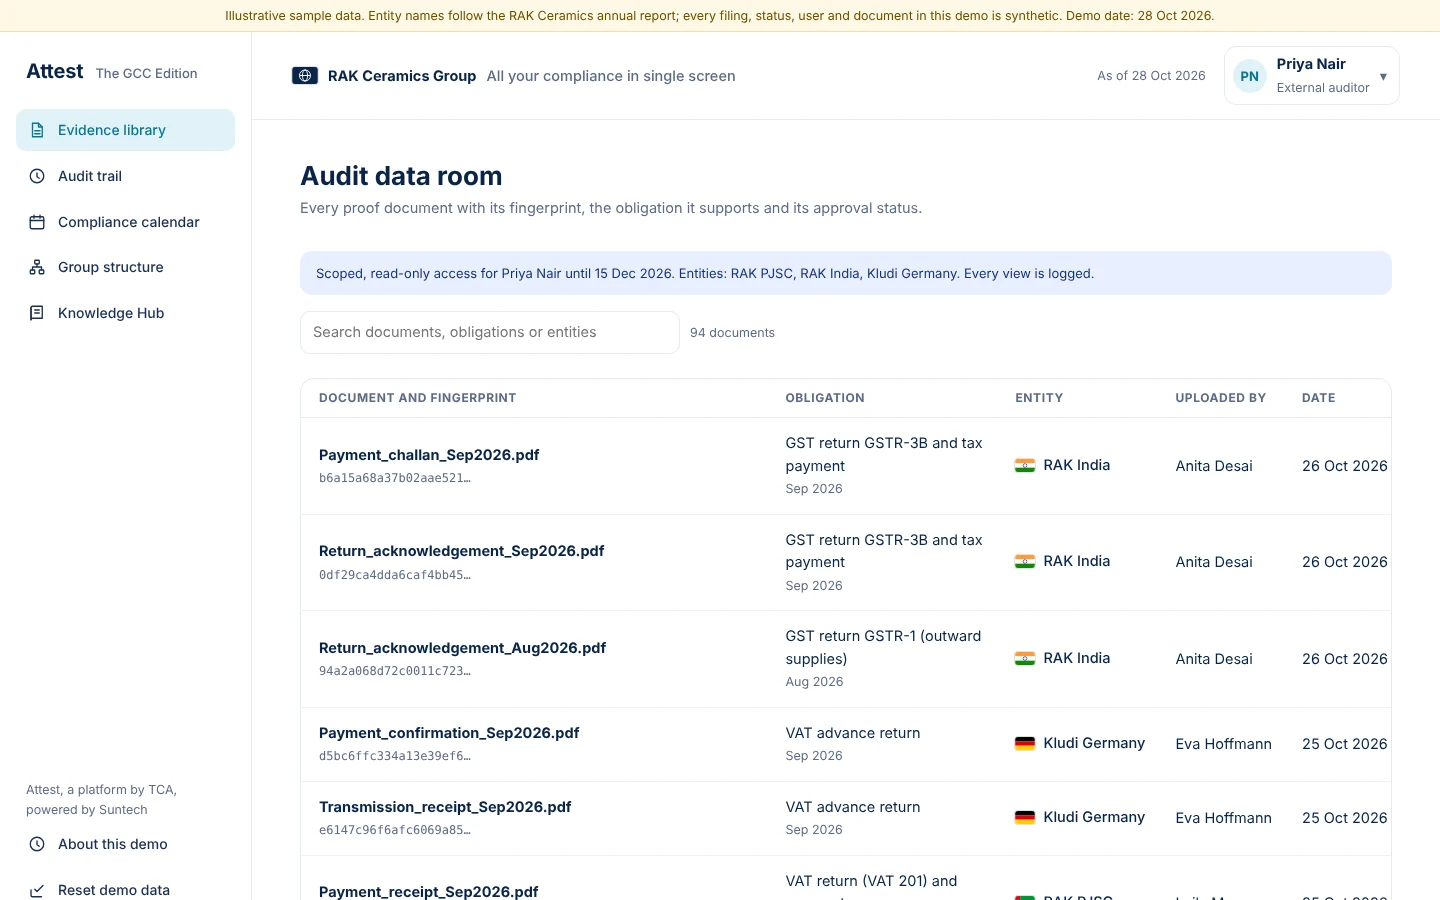The height and width of the screenshot is (900, 1440).
Task: Click the Group structure hierarchy icon
Action: 37,267
